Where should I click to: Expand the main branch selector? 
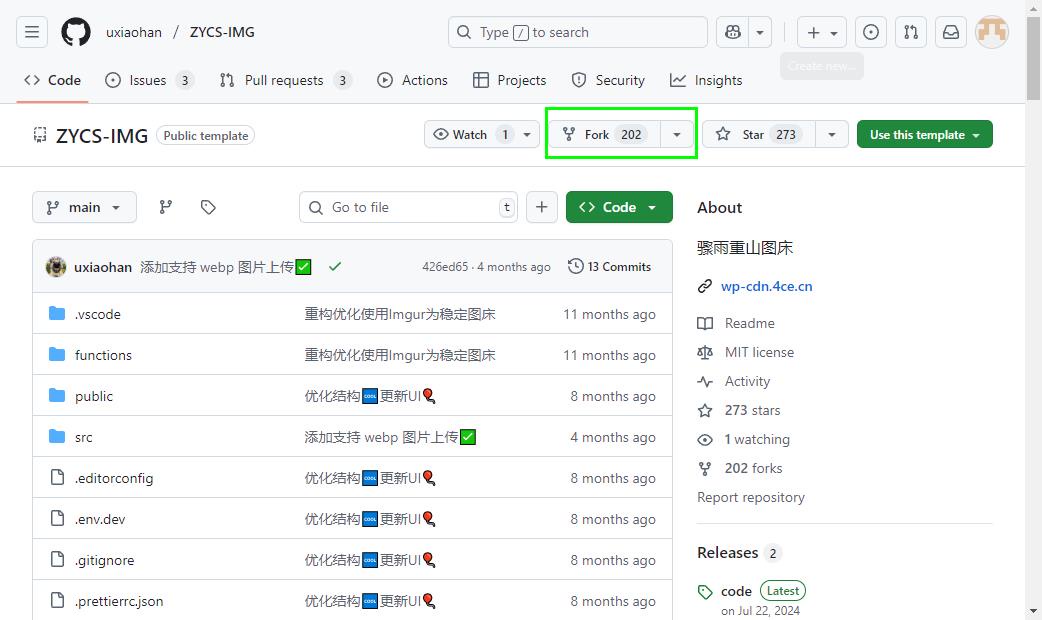point(84,207)
